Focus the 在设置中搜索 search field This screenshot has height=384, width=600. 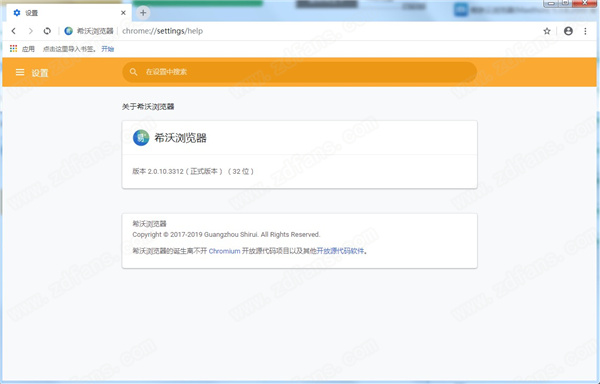point(299,72)
